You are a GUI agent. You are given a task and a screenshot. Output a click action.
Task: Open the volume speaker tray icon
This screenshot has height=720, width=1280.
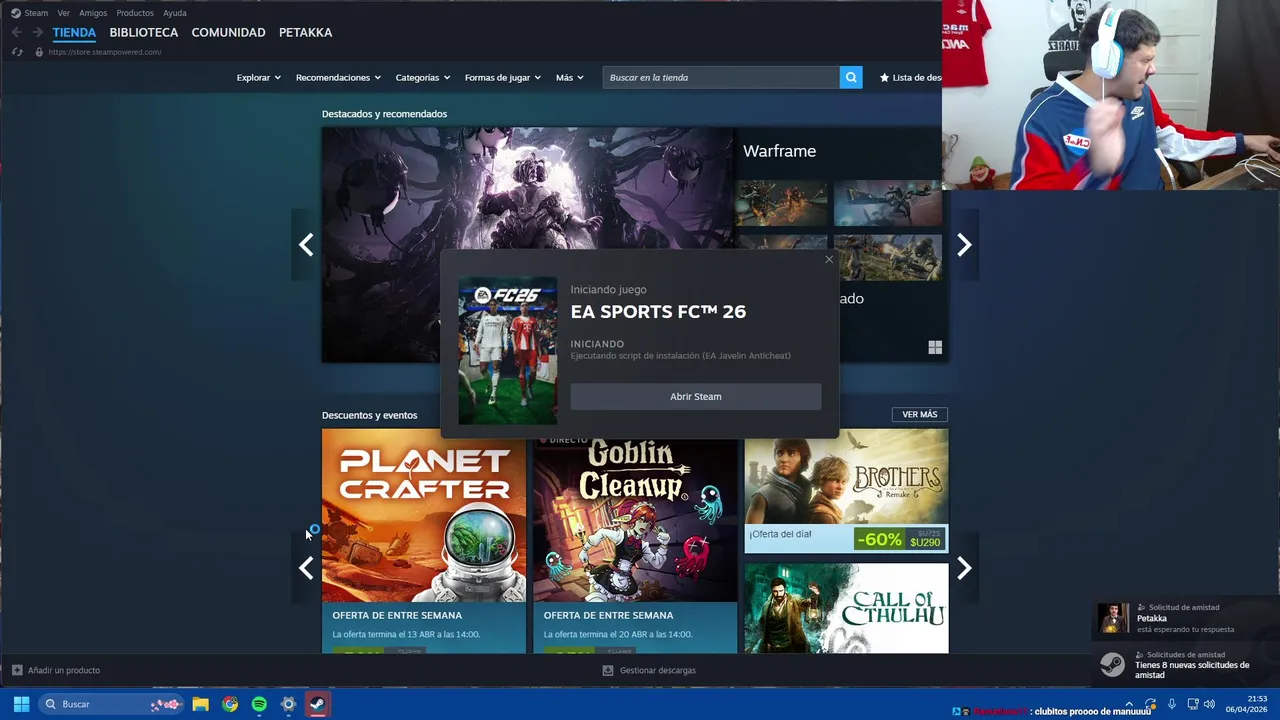[x=1209, y=704]
